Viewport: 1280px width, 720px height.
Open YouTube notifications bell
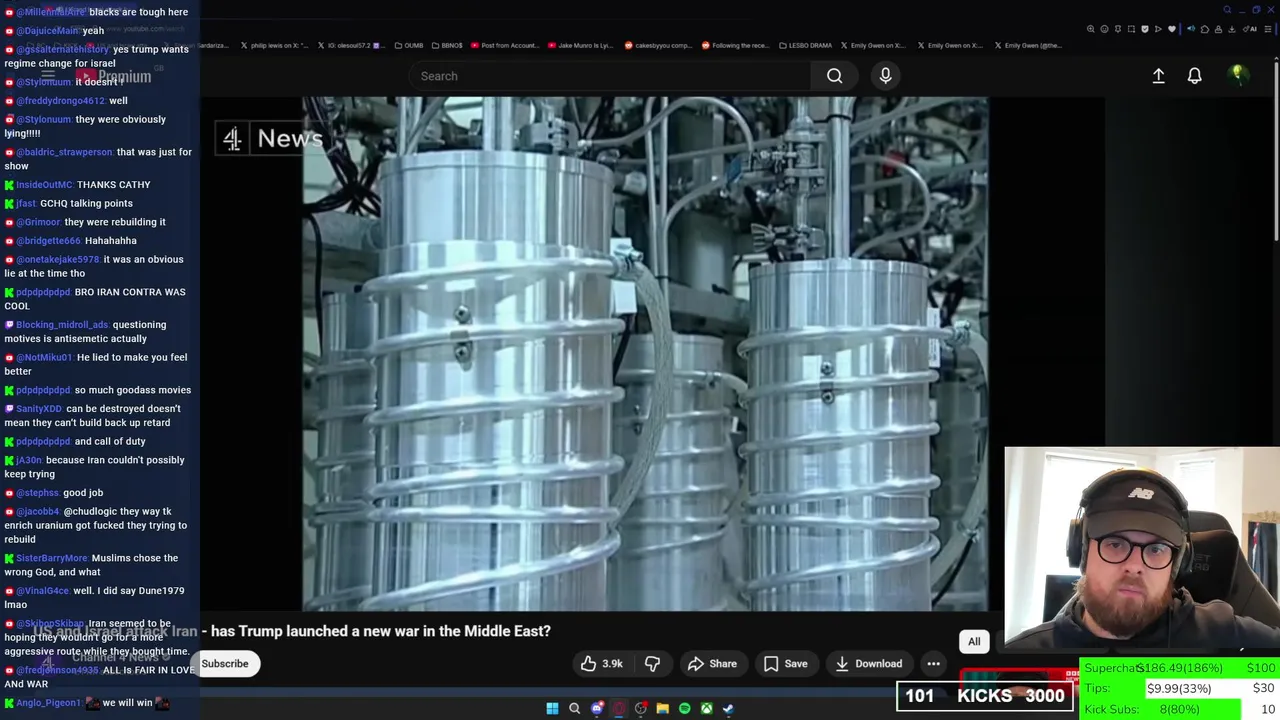click(1194, 76)
